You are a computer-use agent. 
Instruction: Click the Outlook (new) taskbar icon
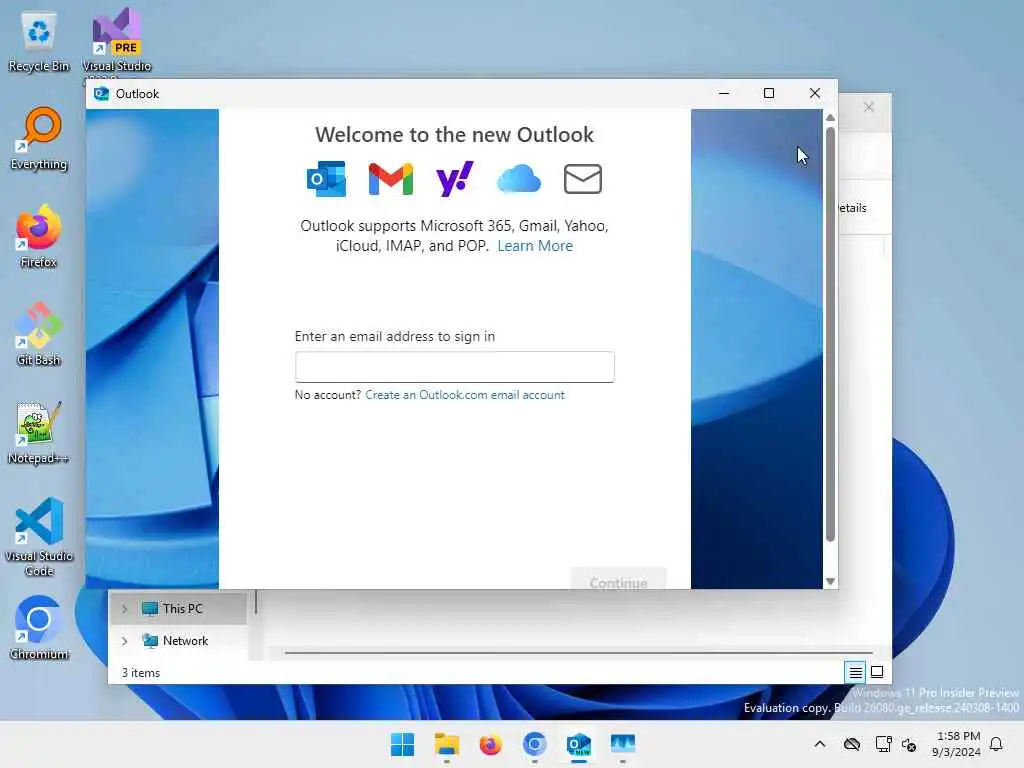[579, 744]
